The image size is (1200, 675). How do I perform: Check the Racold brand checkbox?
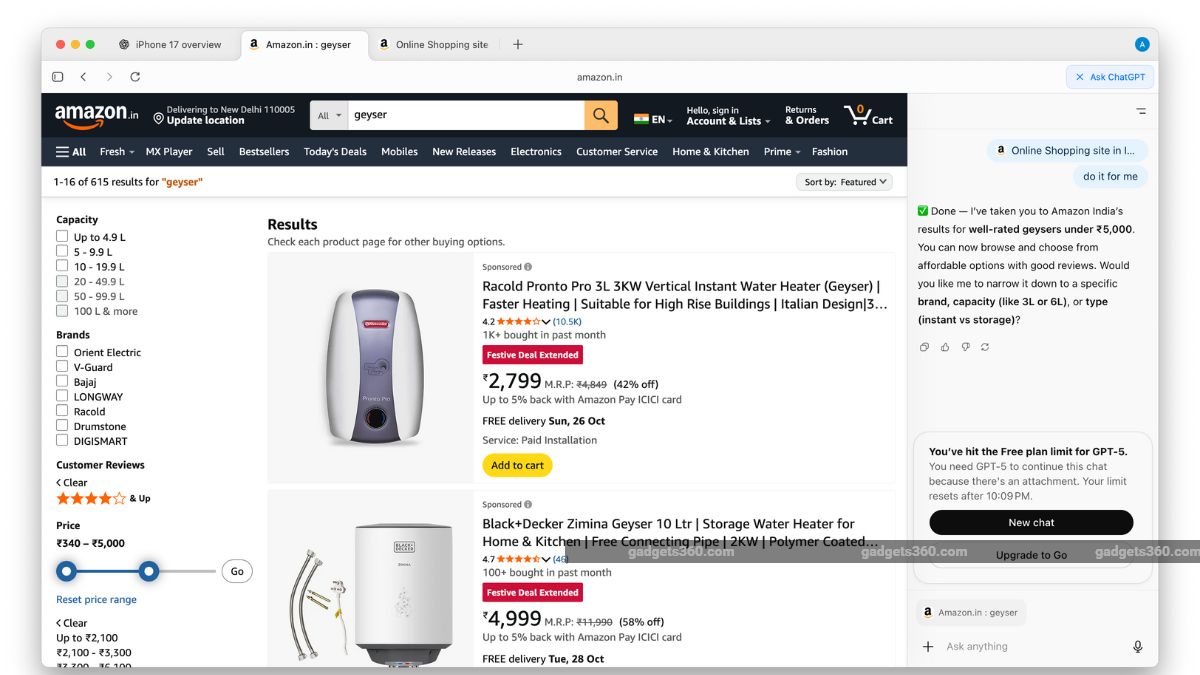62,411
